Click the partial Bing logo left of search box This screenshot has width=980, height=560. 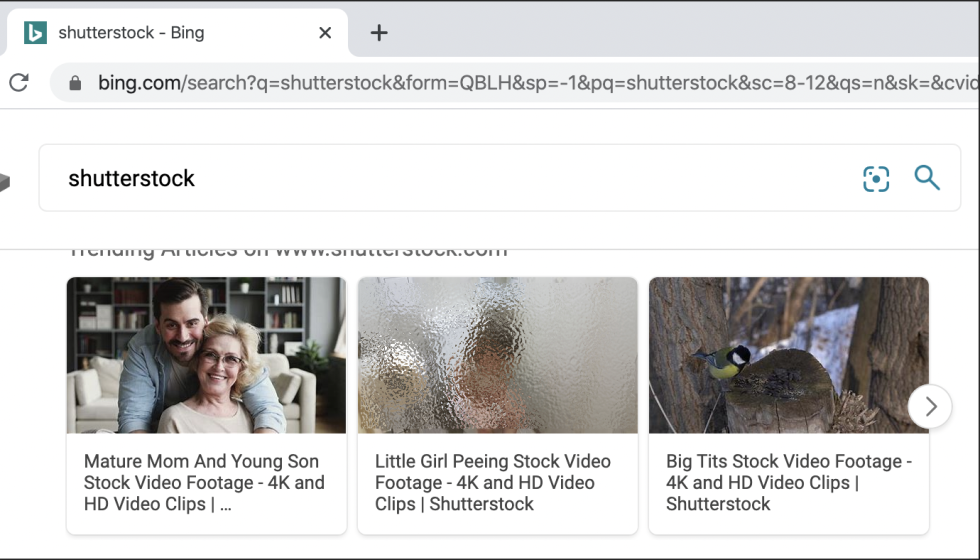point(4,182)
